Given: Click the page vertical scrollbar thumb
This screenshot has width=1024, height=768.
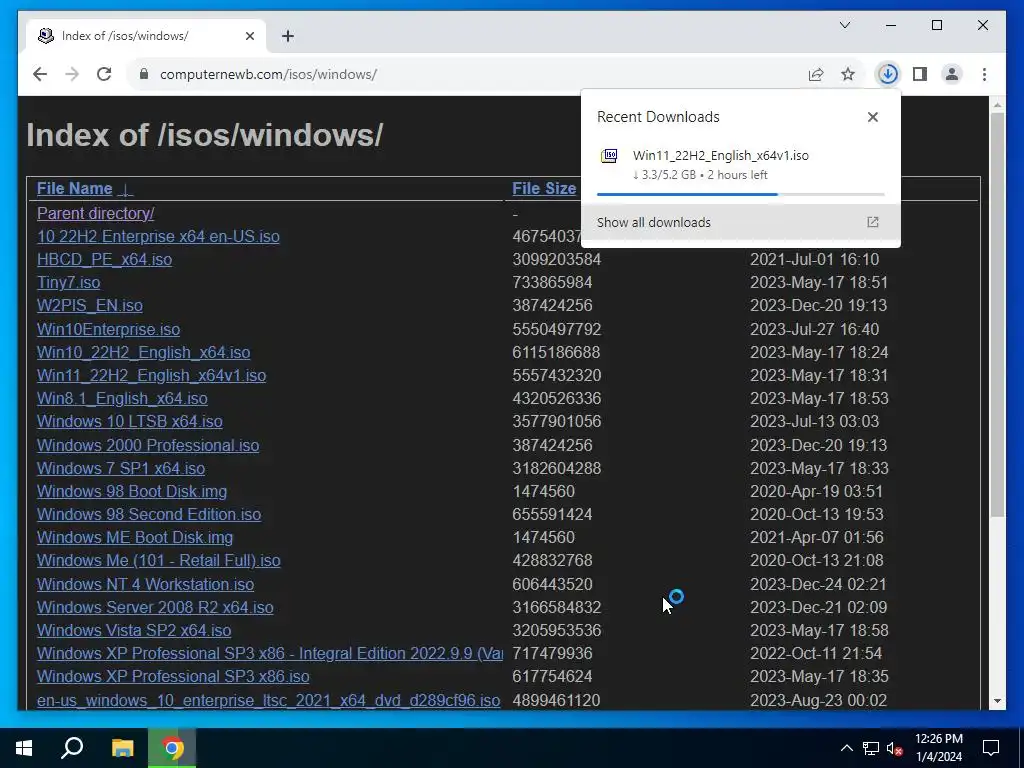Looking at the screenshot, I should point(997,315).
